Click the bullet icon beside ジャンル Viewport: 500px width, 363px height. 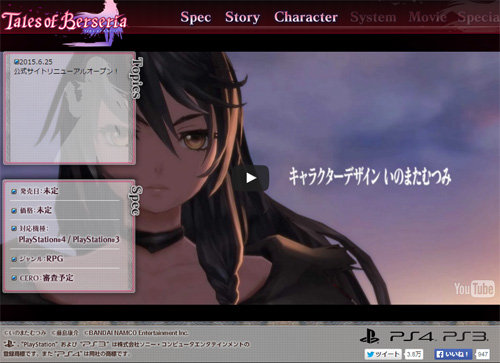pos(14,259)
